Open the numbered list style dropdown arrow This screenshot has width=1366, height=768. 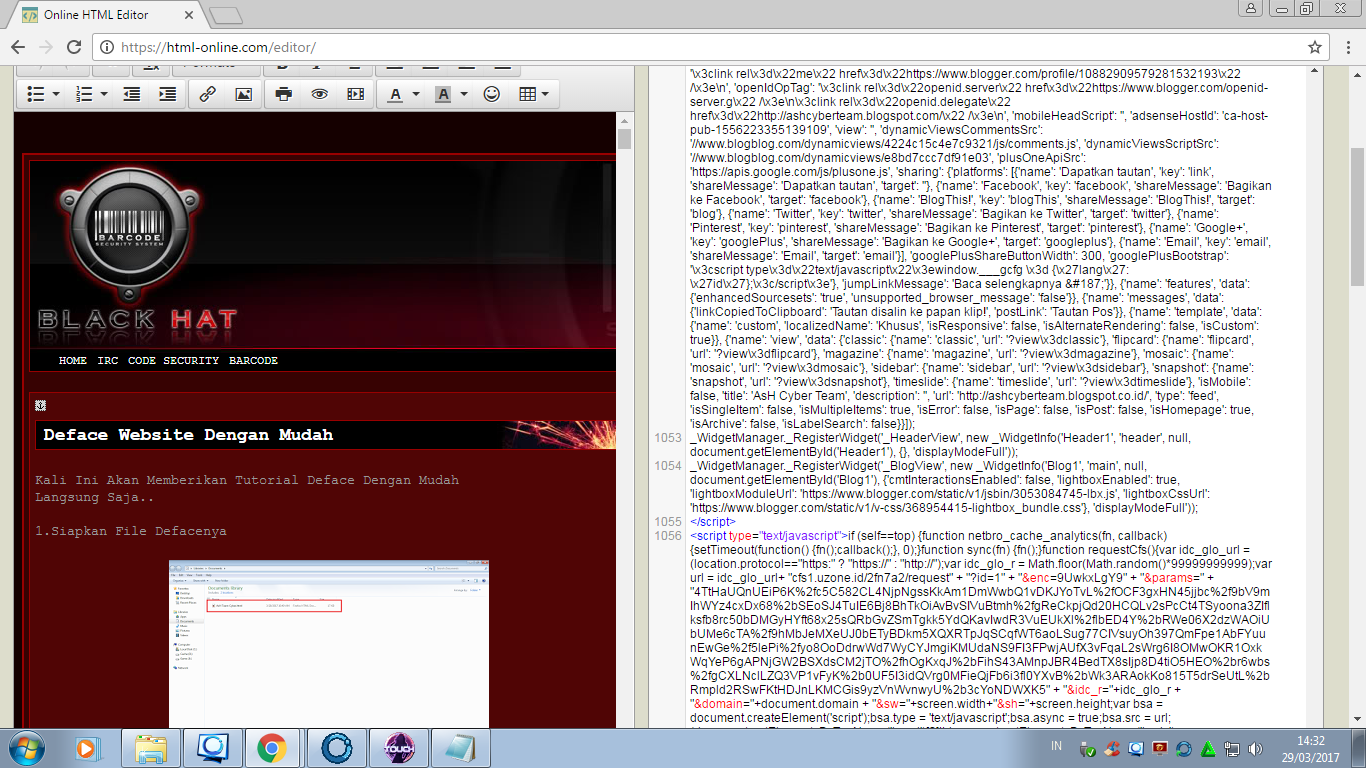coord(105,94)
